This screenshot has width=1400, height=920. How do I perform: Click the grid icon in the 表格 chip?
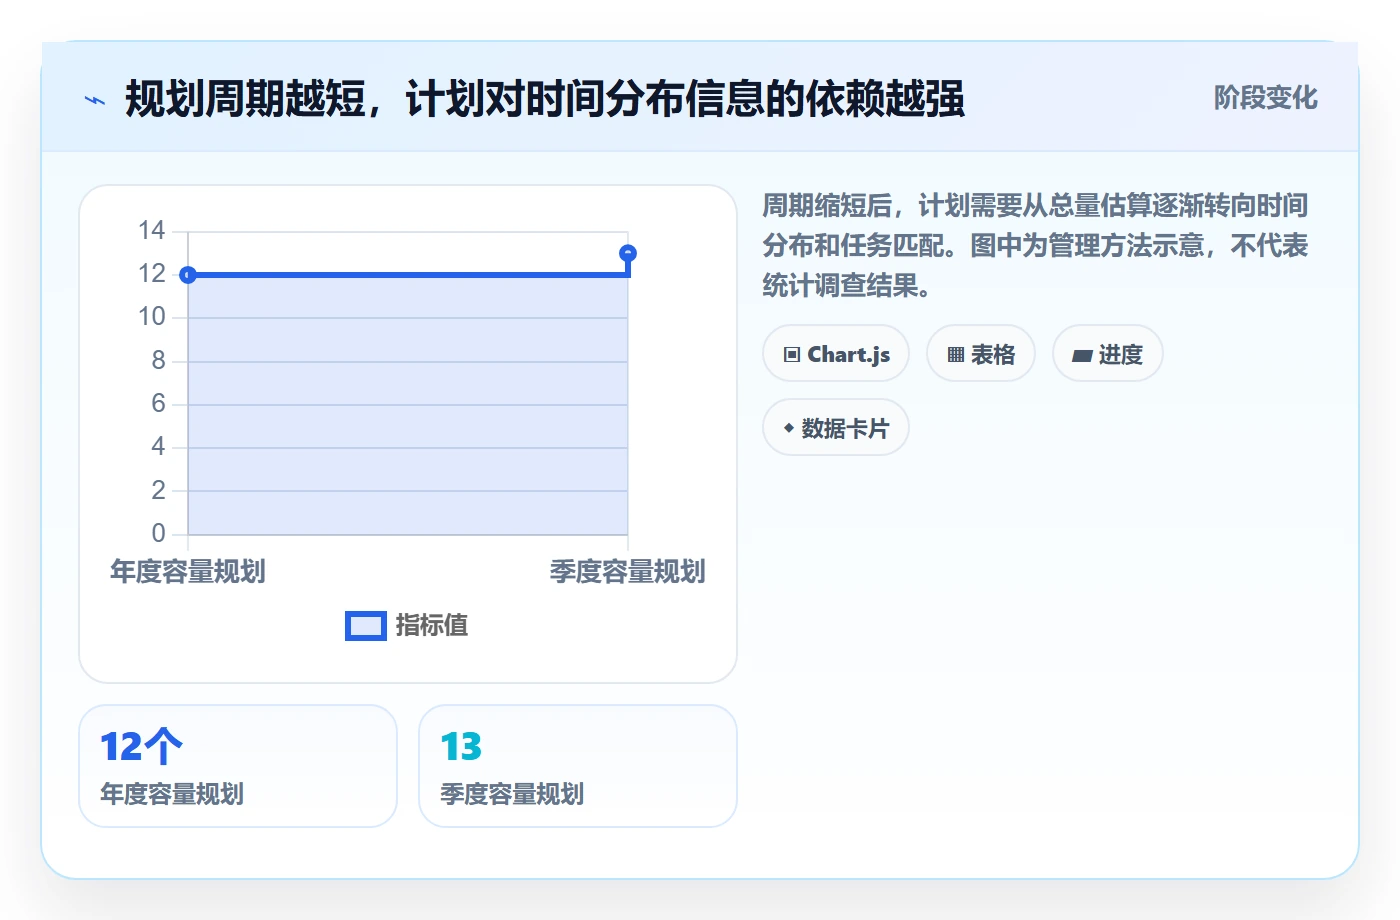coord(956,355)
